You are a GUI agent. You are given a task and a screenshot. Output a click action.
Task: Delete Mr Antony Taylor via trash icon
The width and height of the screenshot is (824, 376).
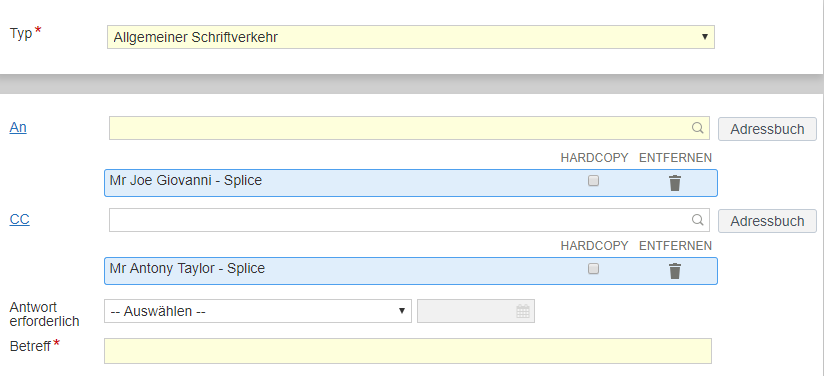click(x=675, y=271)
